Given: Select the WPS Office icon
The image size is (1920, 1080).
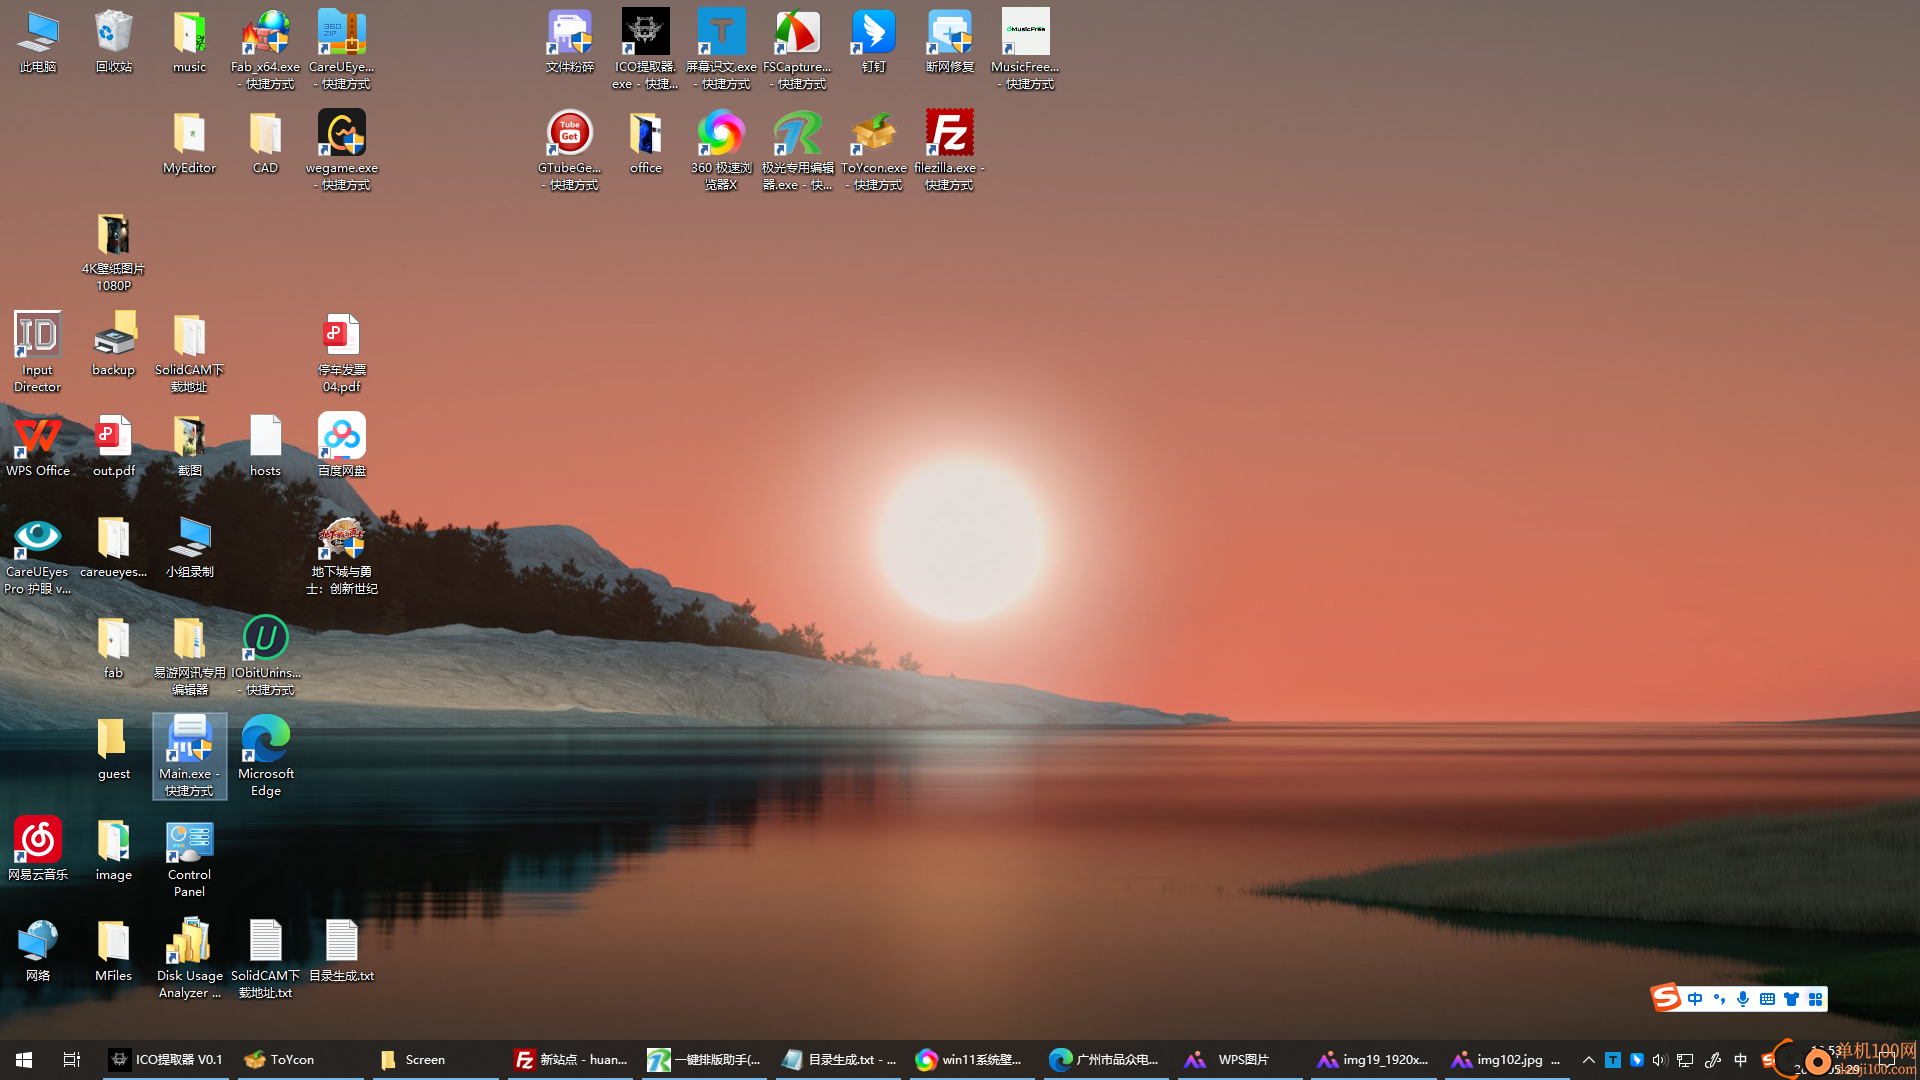Looking at the screenshot, I should click(x=38, y=446).
